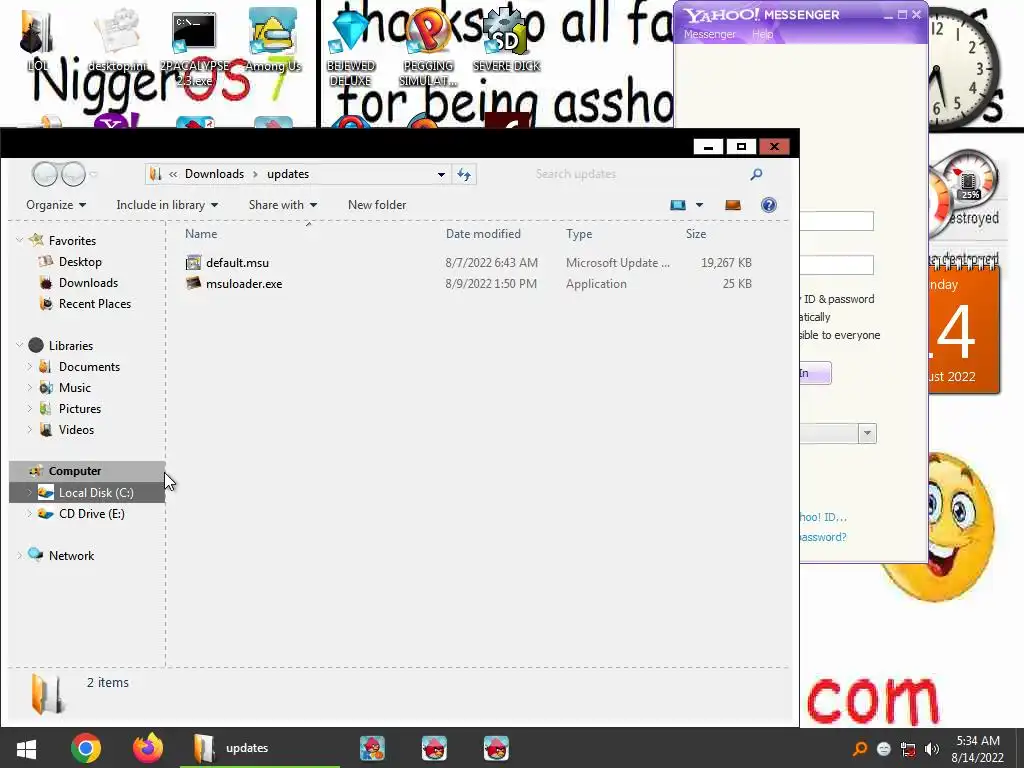Click the 8/9/2022 1:50 PM date cell
Image resolution: width=1024 pixels, height=768 pixels.
coord(491,283)
